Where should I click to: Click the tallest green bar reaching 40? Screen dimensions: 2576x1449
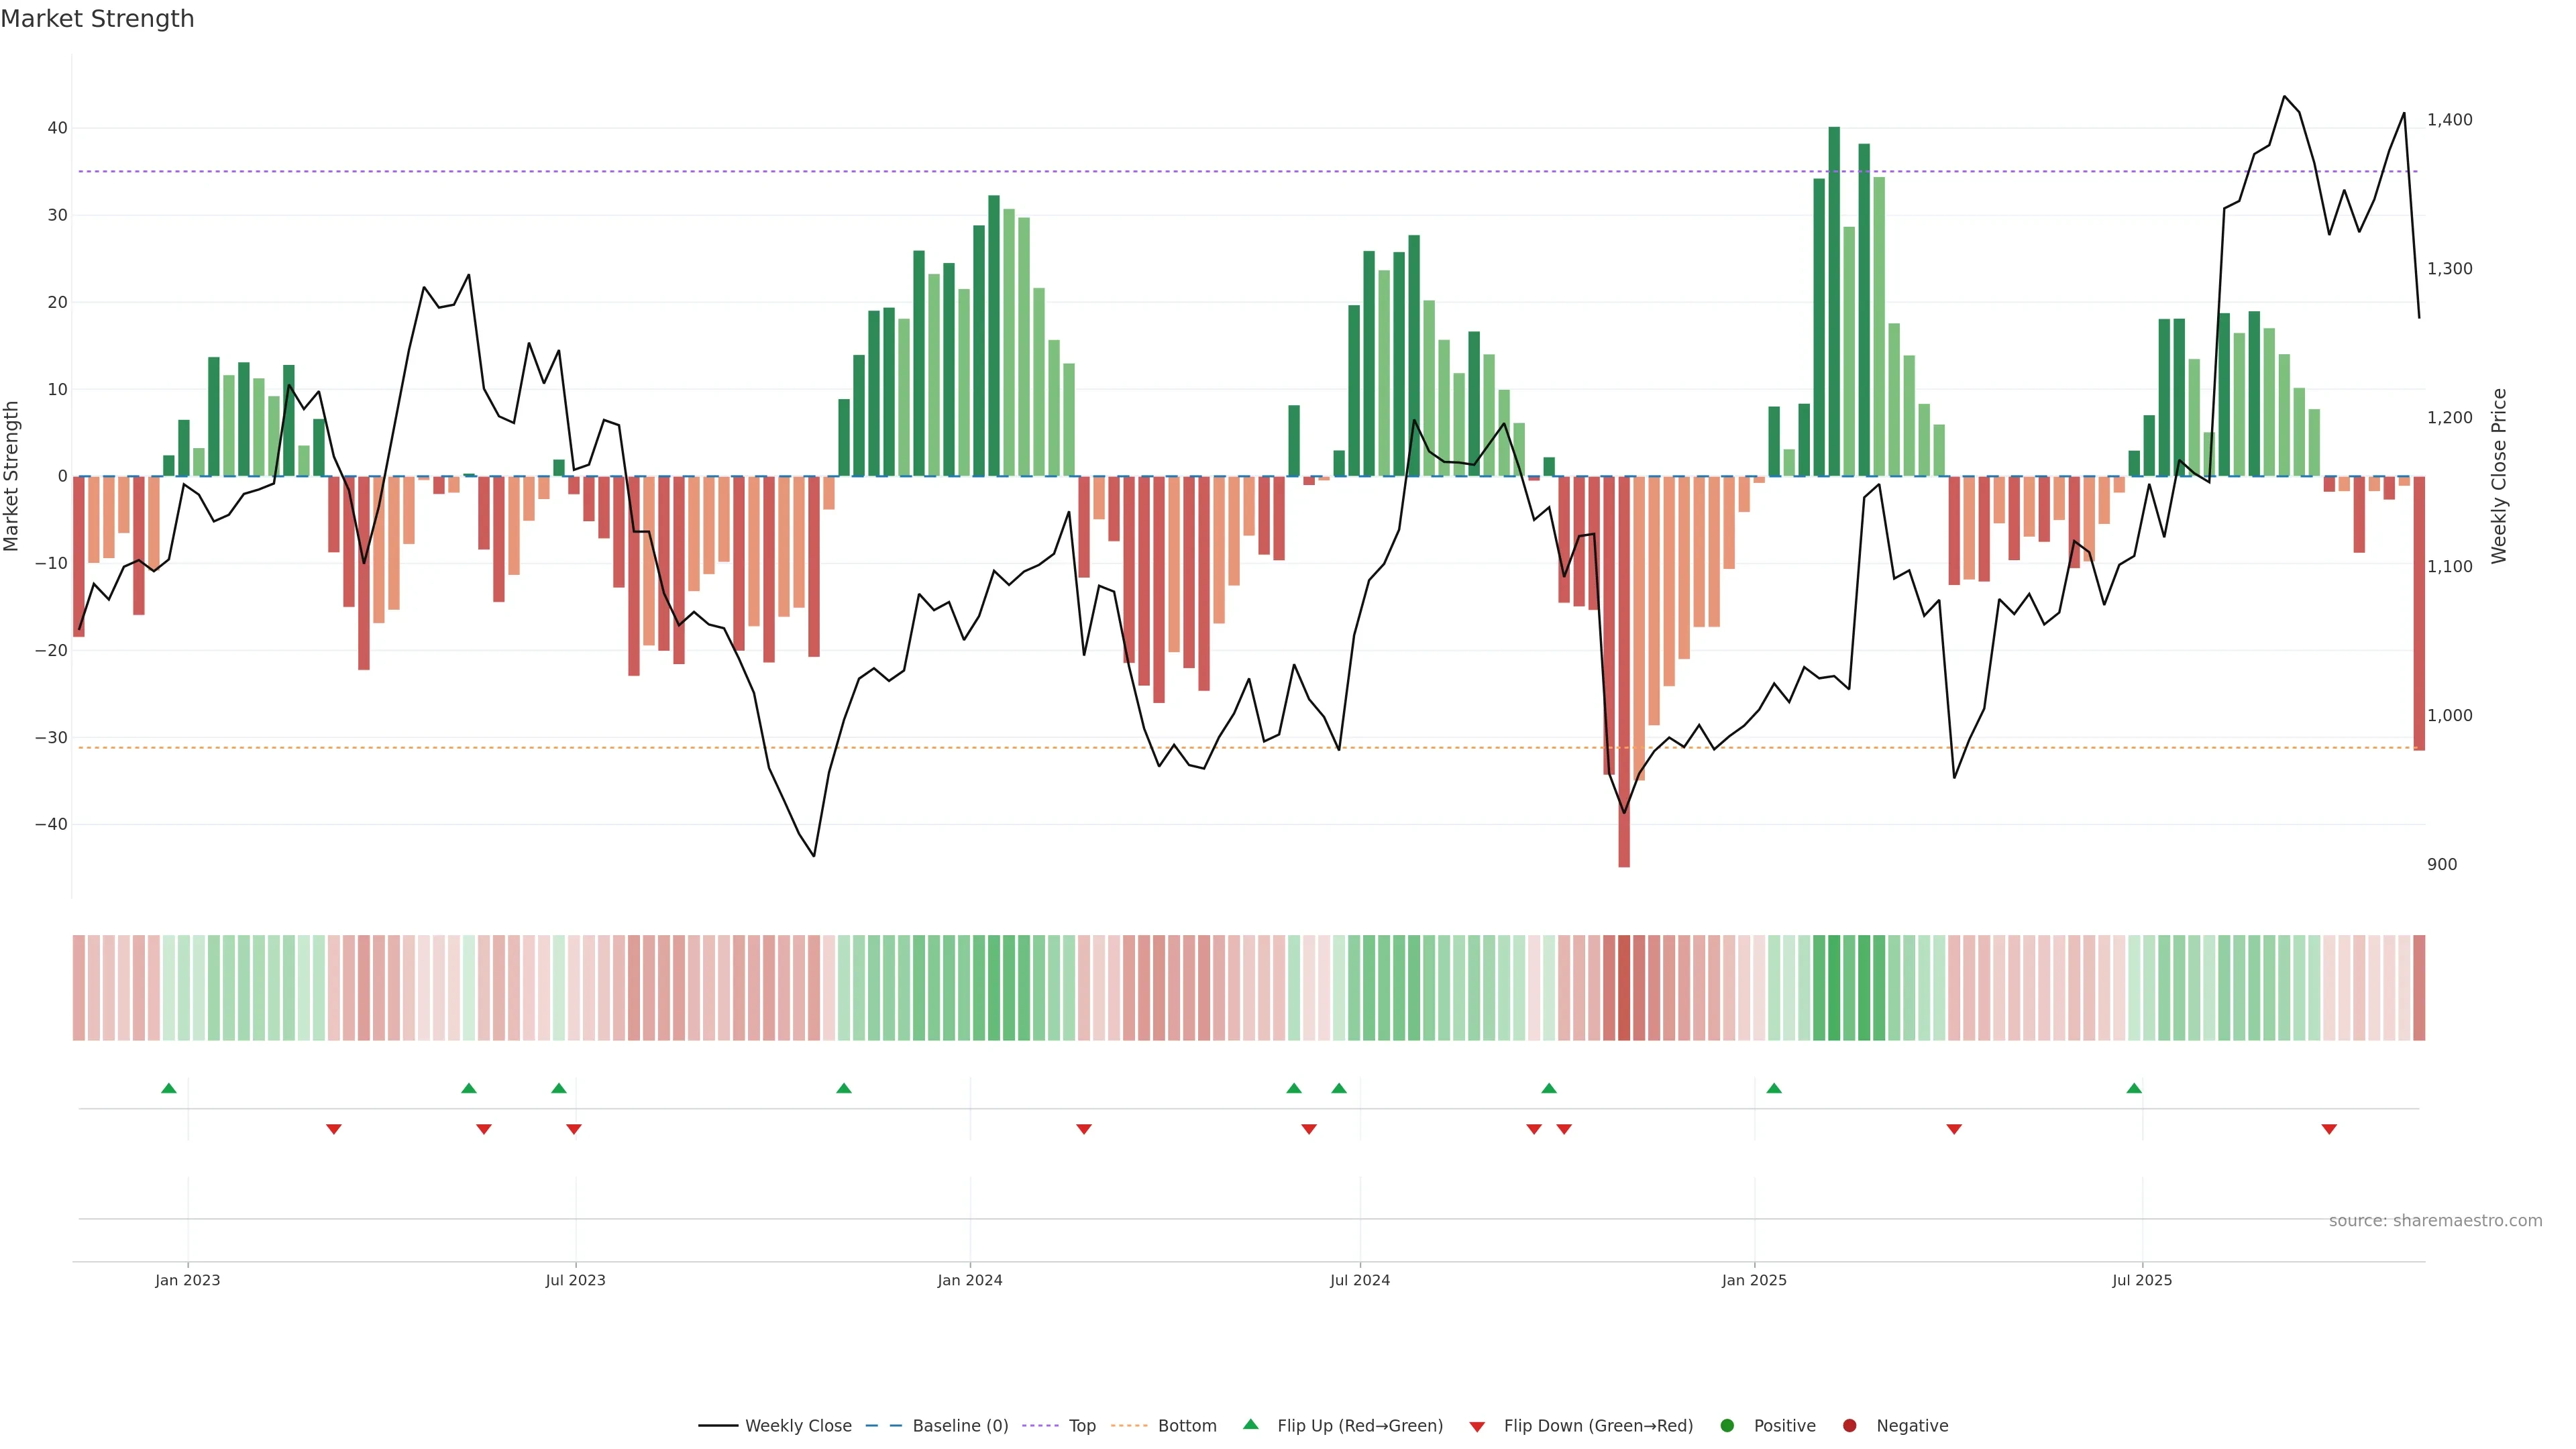point(1834,300)
